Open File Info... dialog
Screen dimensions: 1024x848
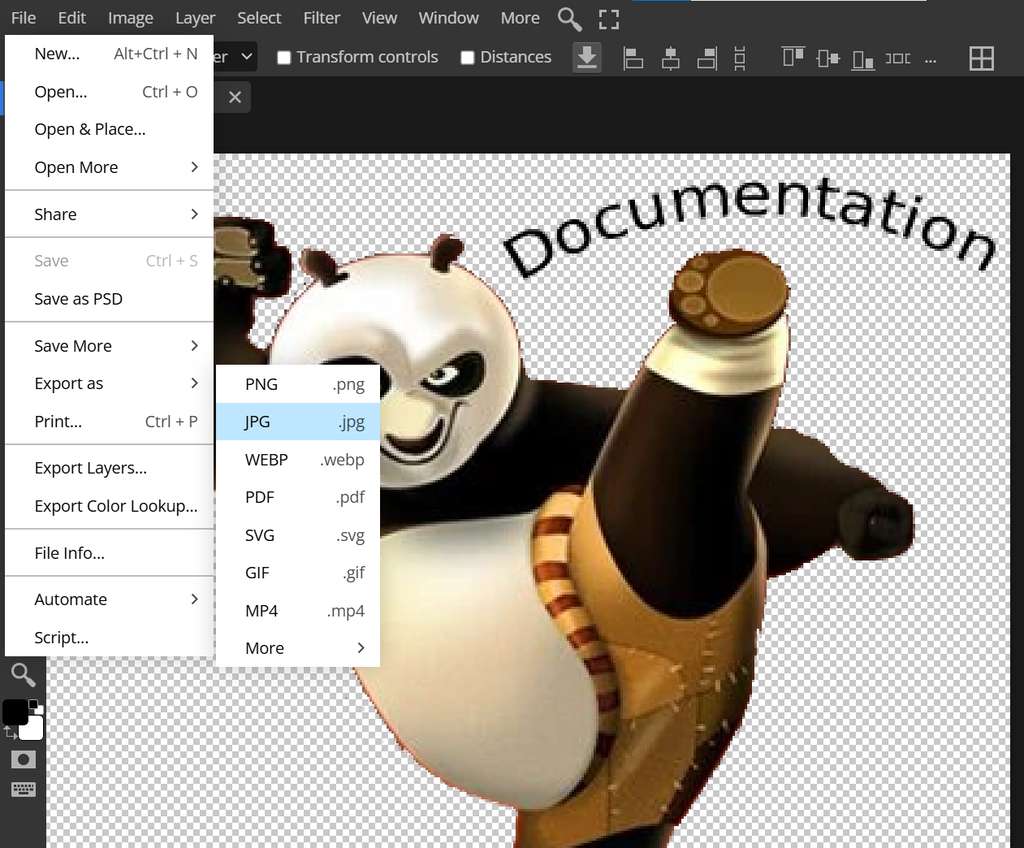coord(109,553)
